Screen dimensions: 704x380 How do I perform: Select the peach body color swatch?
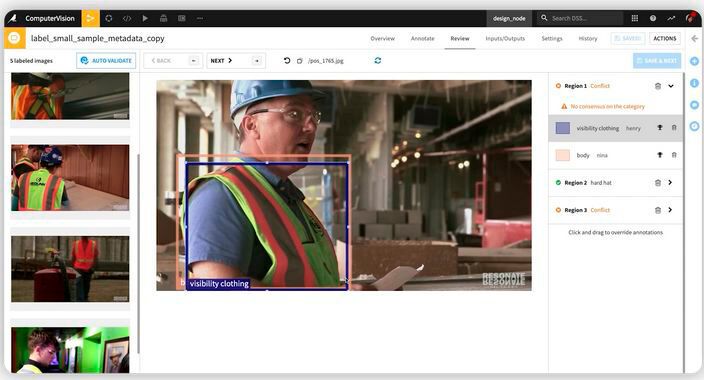click(563, 155)
